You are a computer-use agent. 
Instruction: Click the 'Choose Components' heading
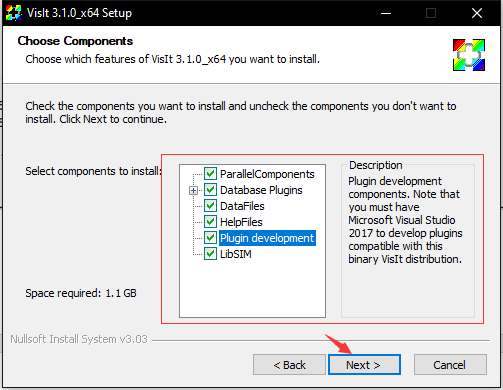(75, 41)
